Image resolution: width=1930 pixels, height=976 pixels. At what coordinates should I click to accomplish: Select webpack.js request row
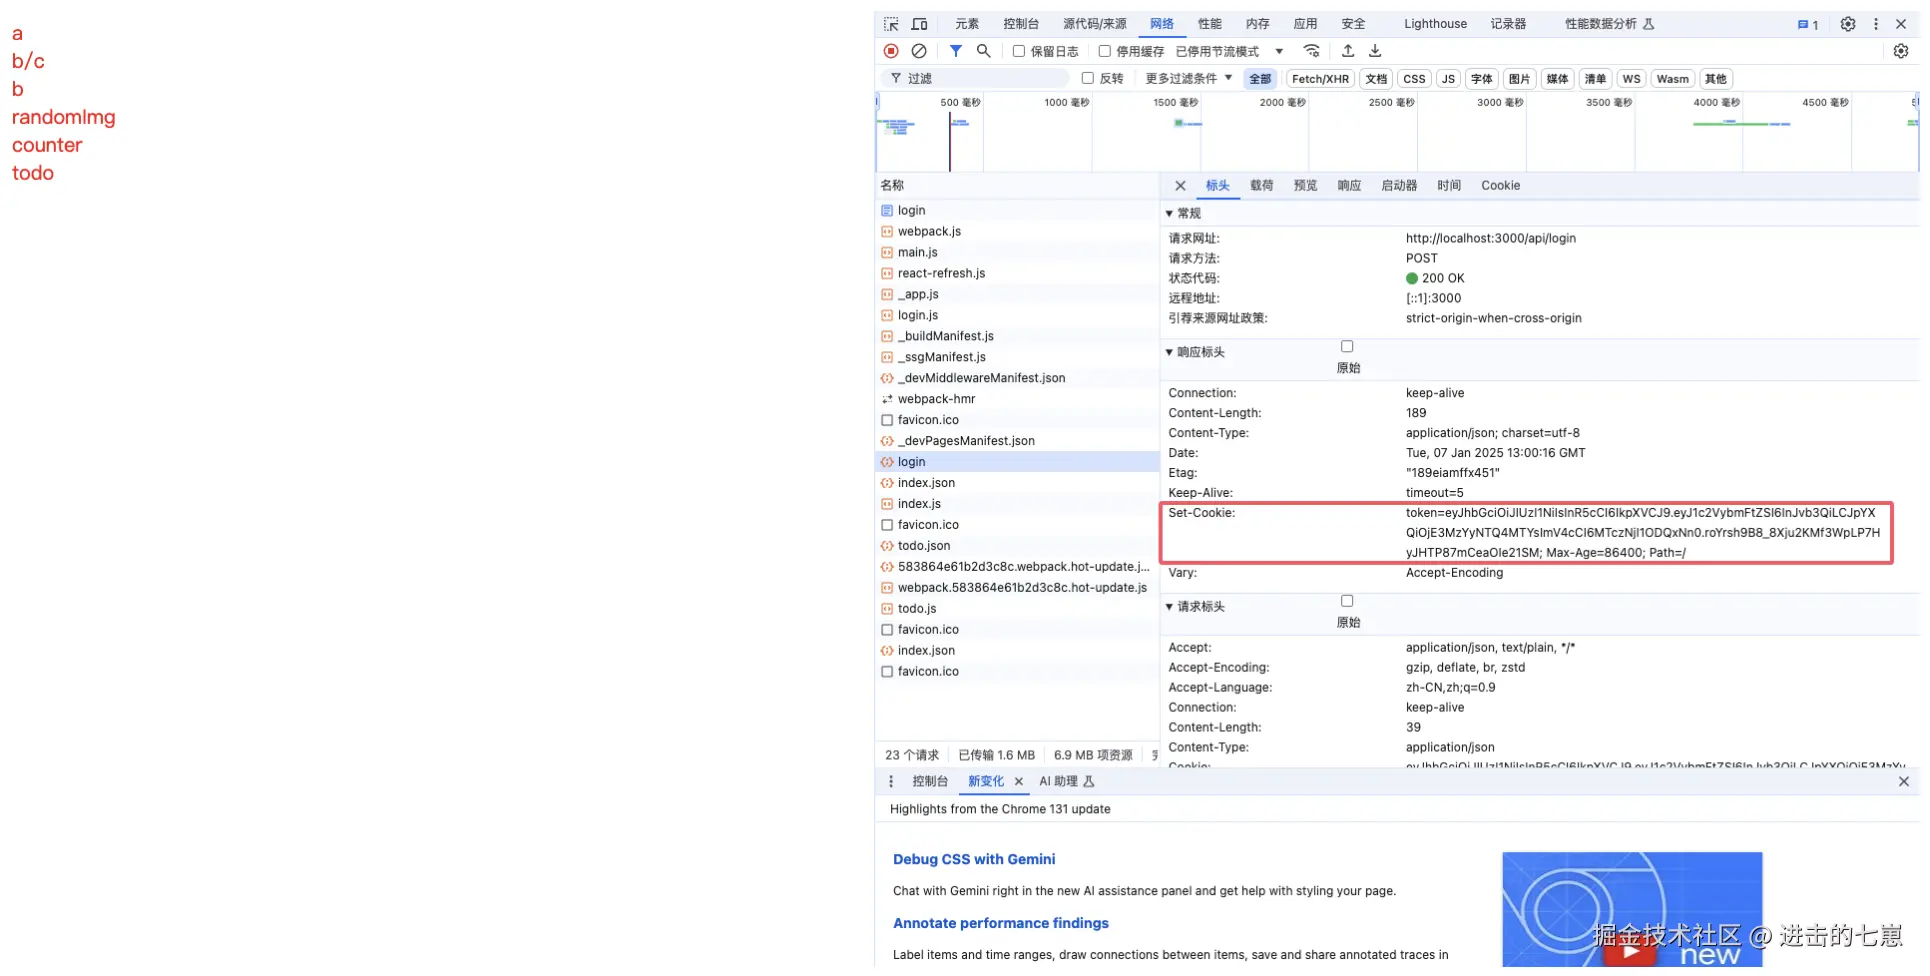click(1017, 232)
